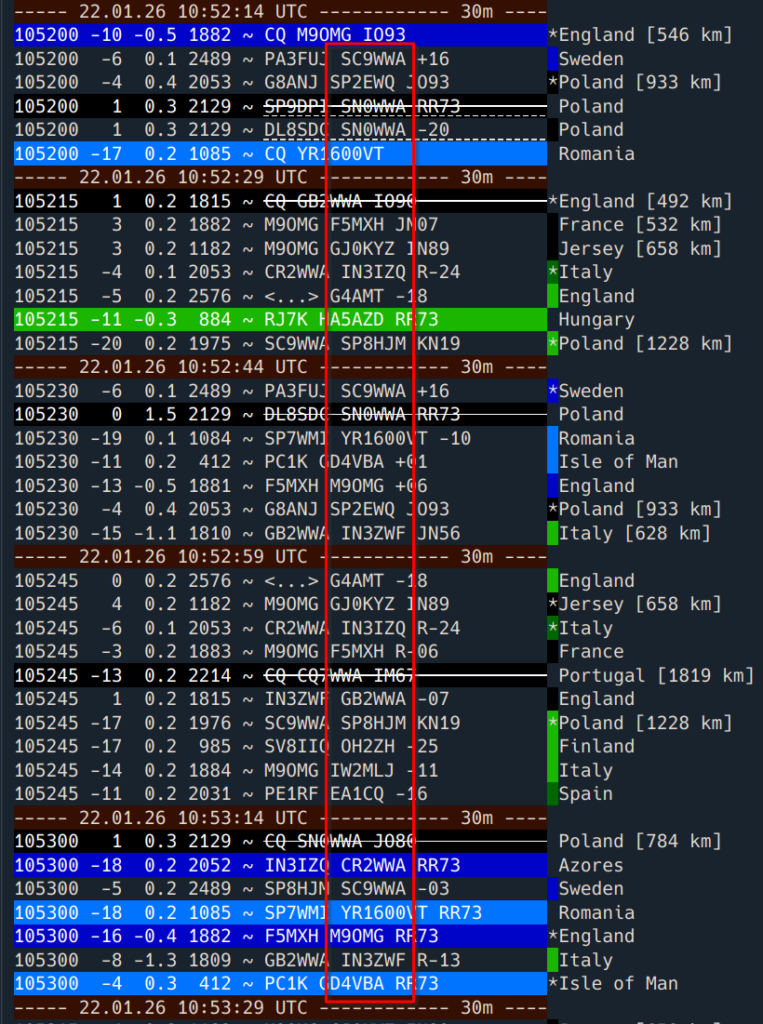Select the IN3IZQ CR2WWA RR73 Azores row

click(x=280, y=865)
